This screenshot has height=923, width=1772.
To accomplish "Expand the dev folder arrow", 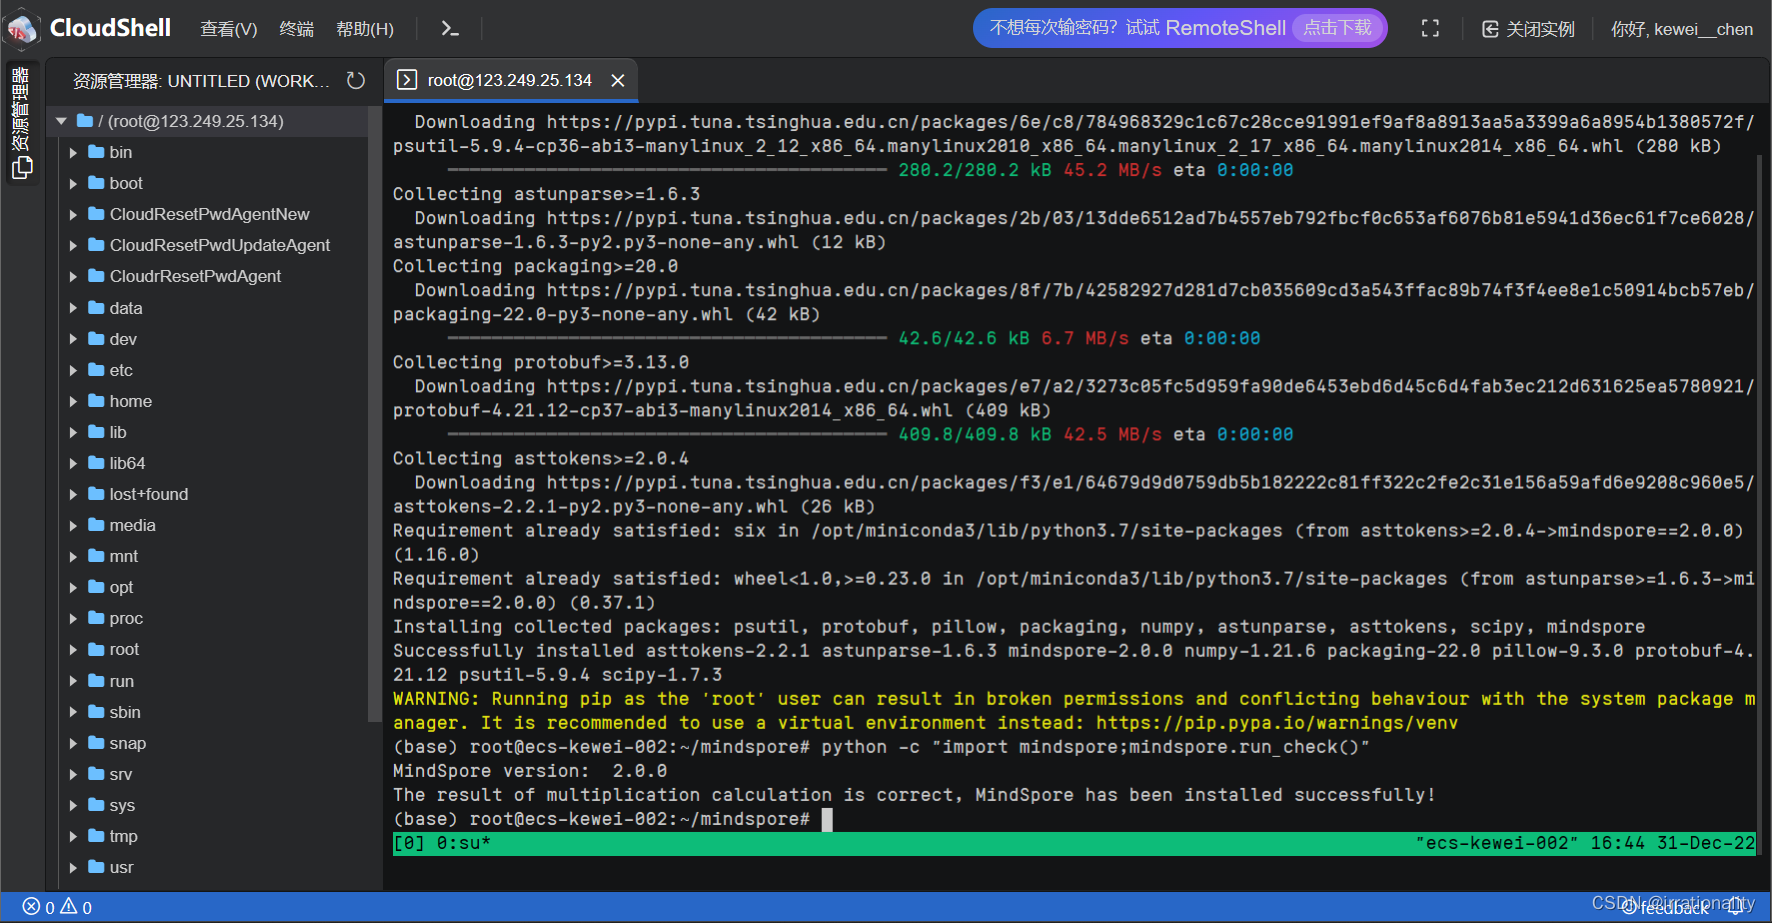I will pyautogui.click(x=73, y=339).
